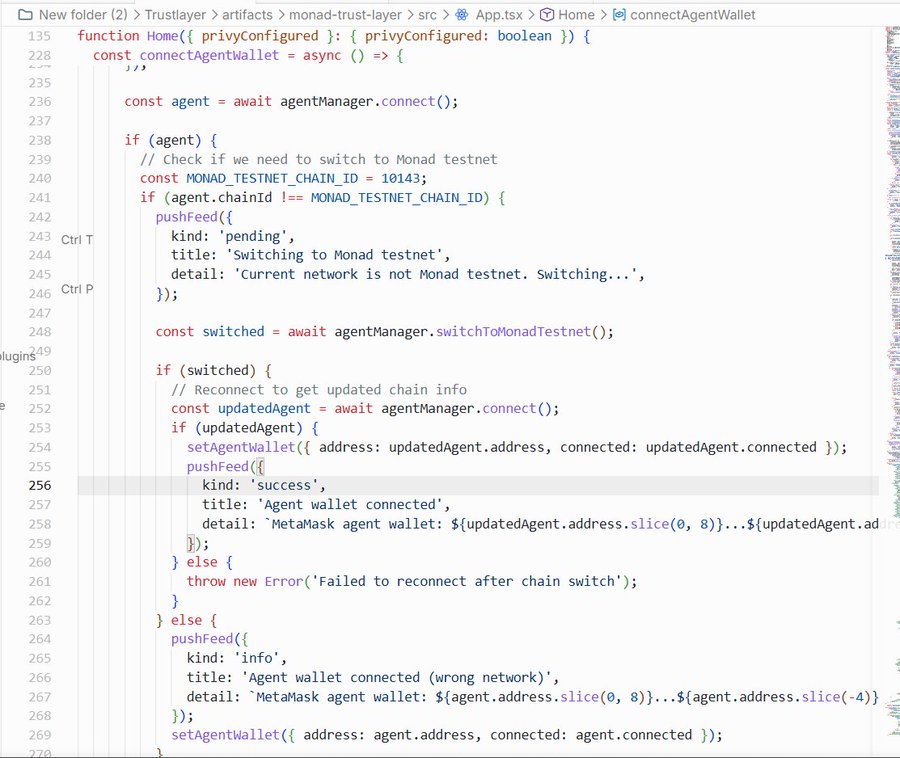
Task: Open the artifacts breadcrumb
Action: click(x=247, y=15)
